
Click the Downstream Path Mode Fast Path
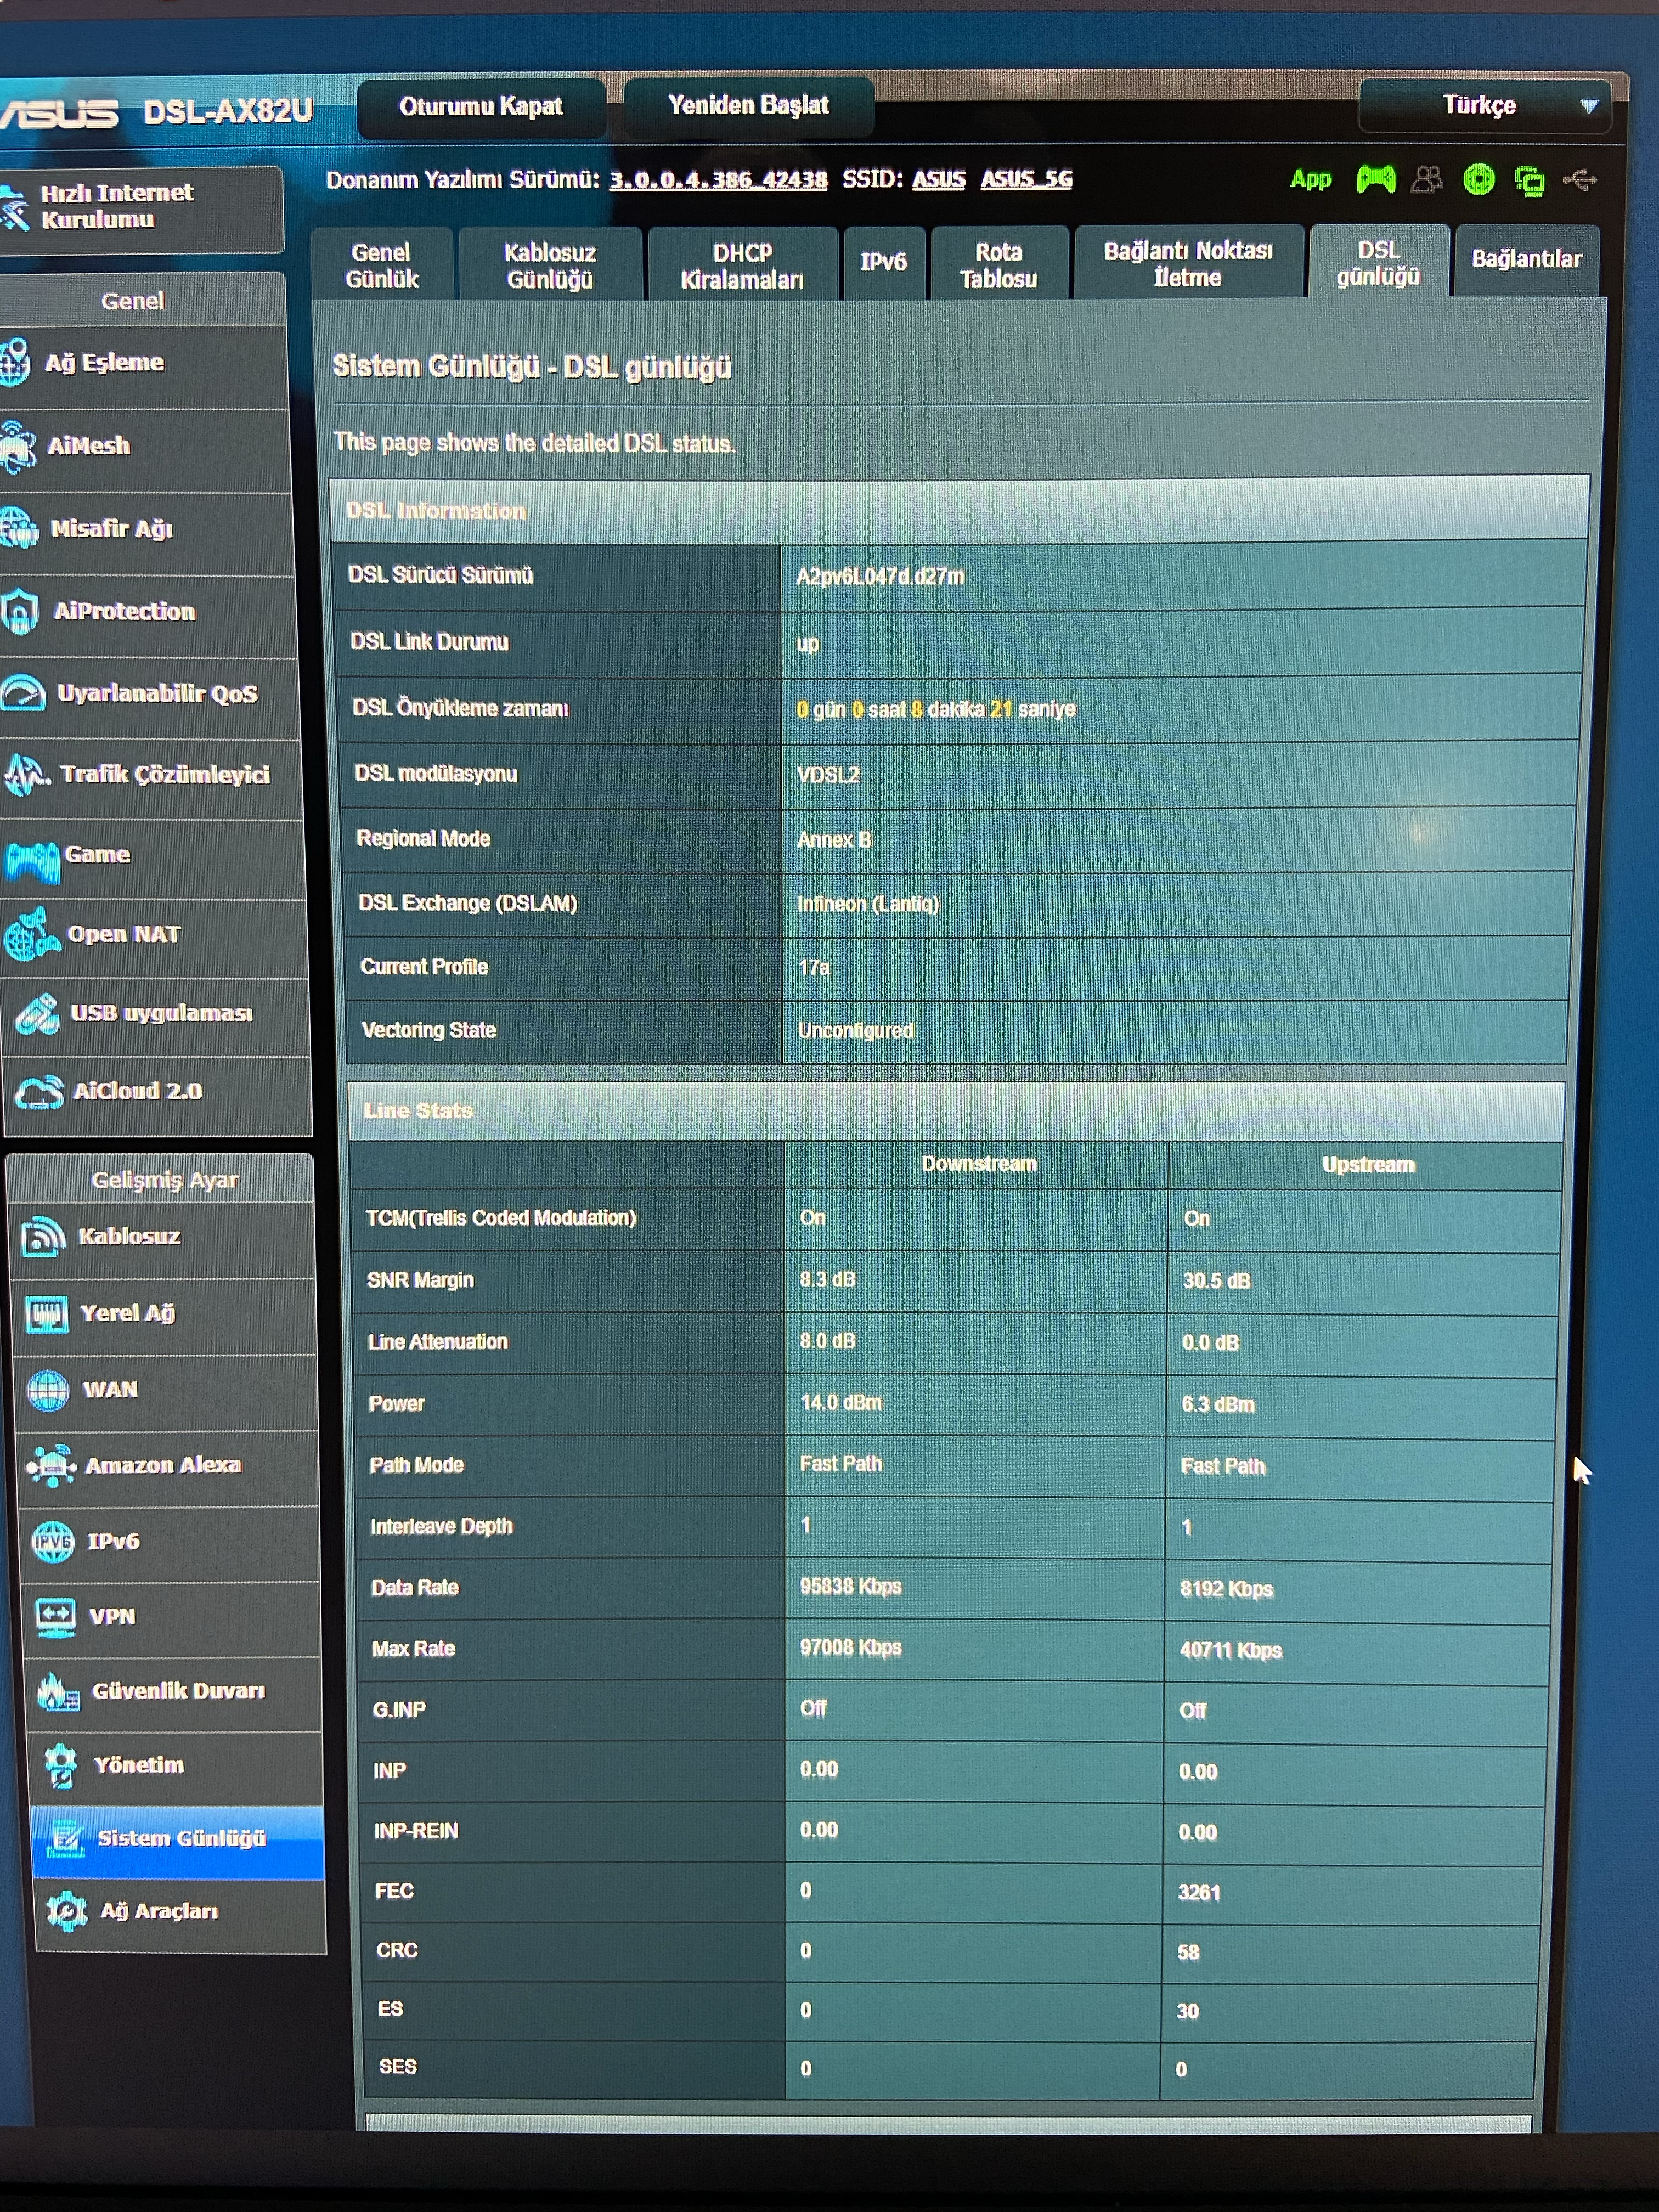[840, 1464]
